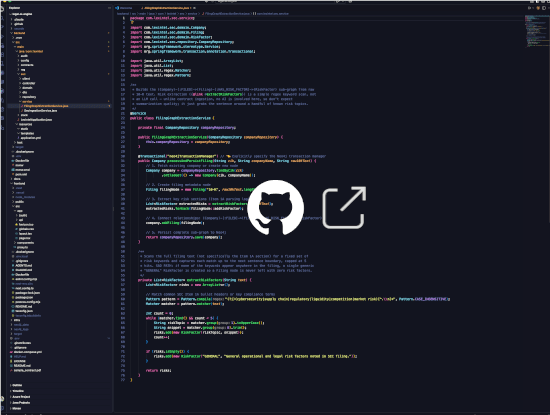Expand the audit package folder
The width and height of the screenshot is (550, 415).
click(24, 56)
